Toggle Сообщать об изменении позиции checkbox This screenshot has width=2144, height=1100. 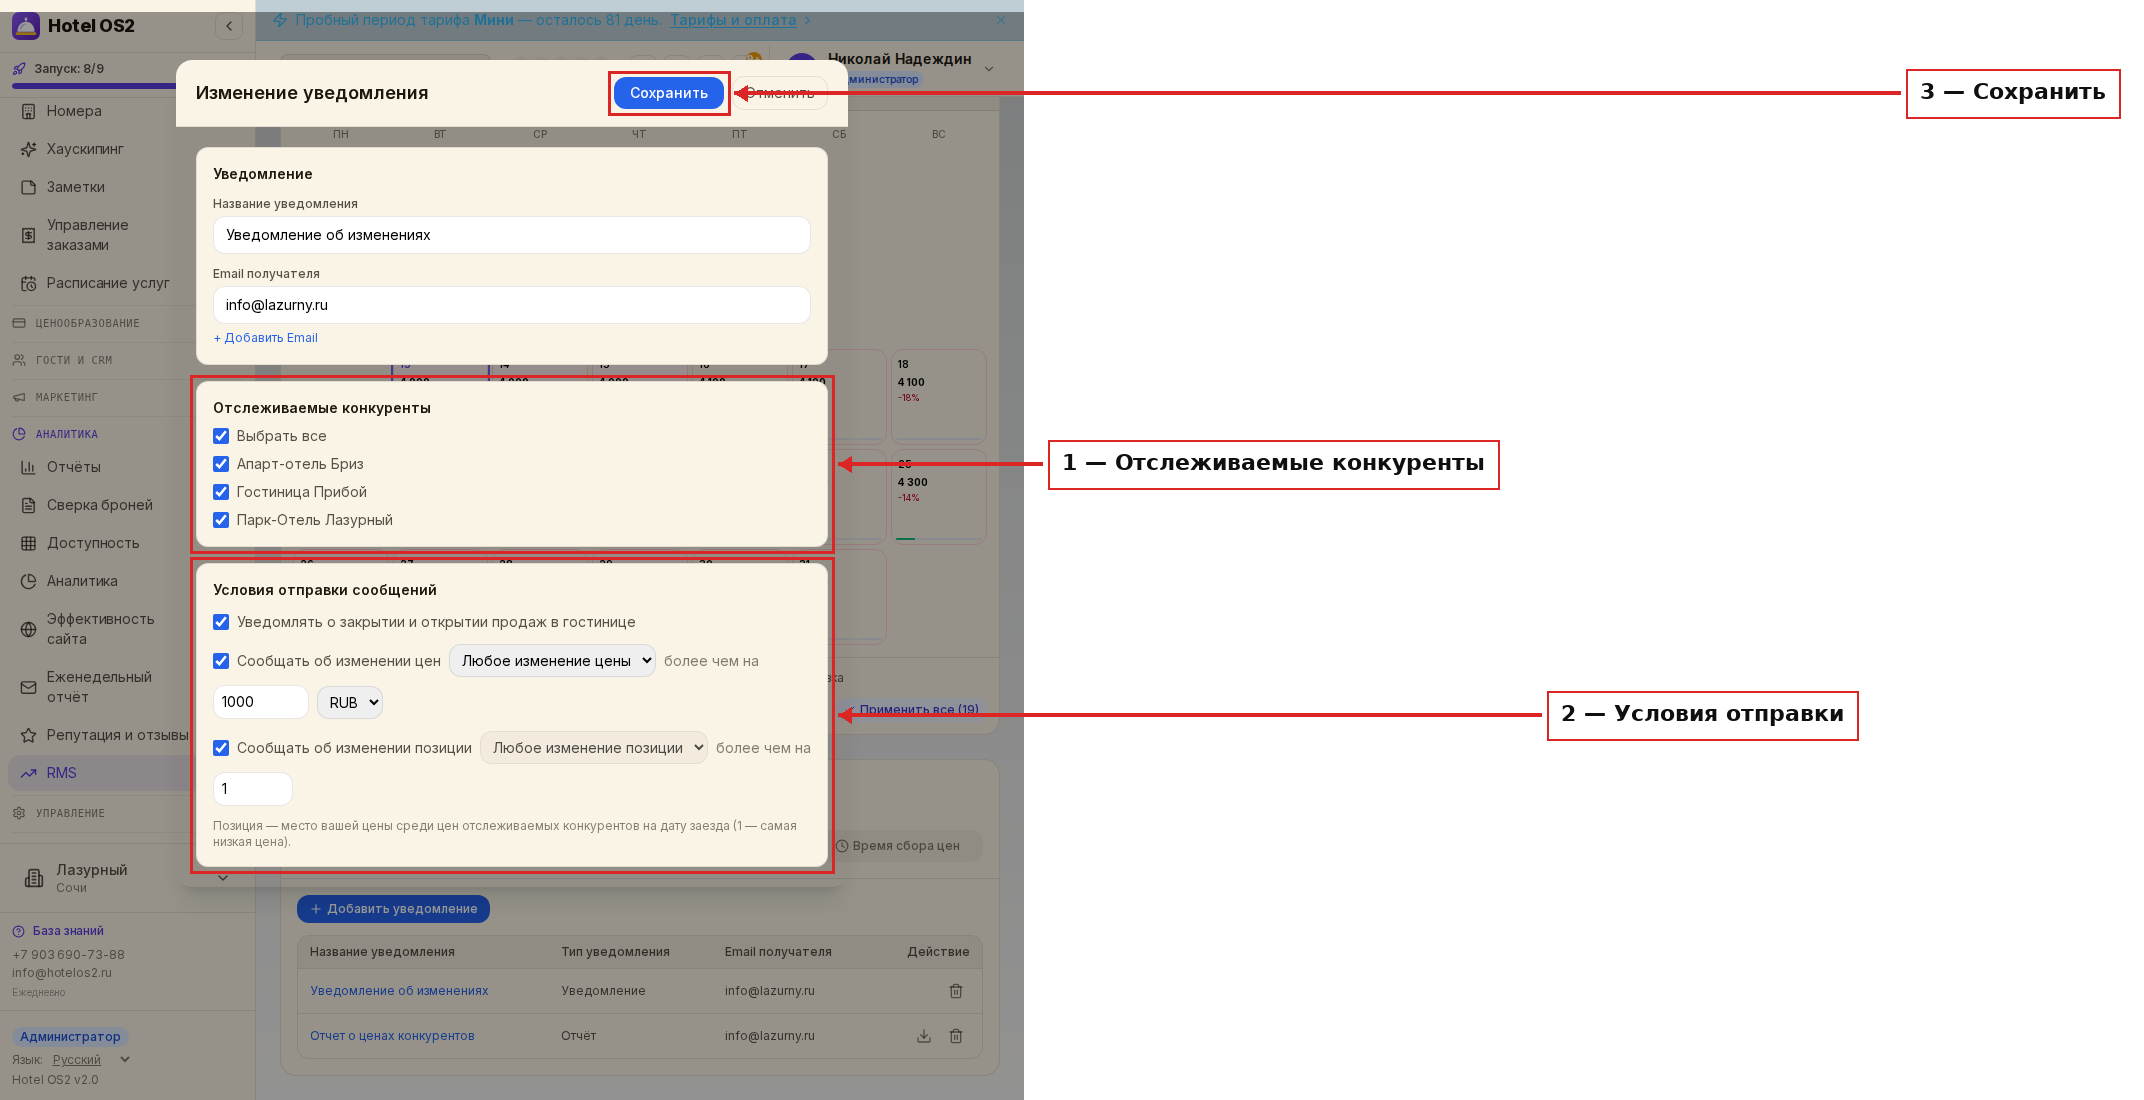[221, 748]
